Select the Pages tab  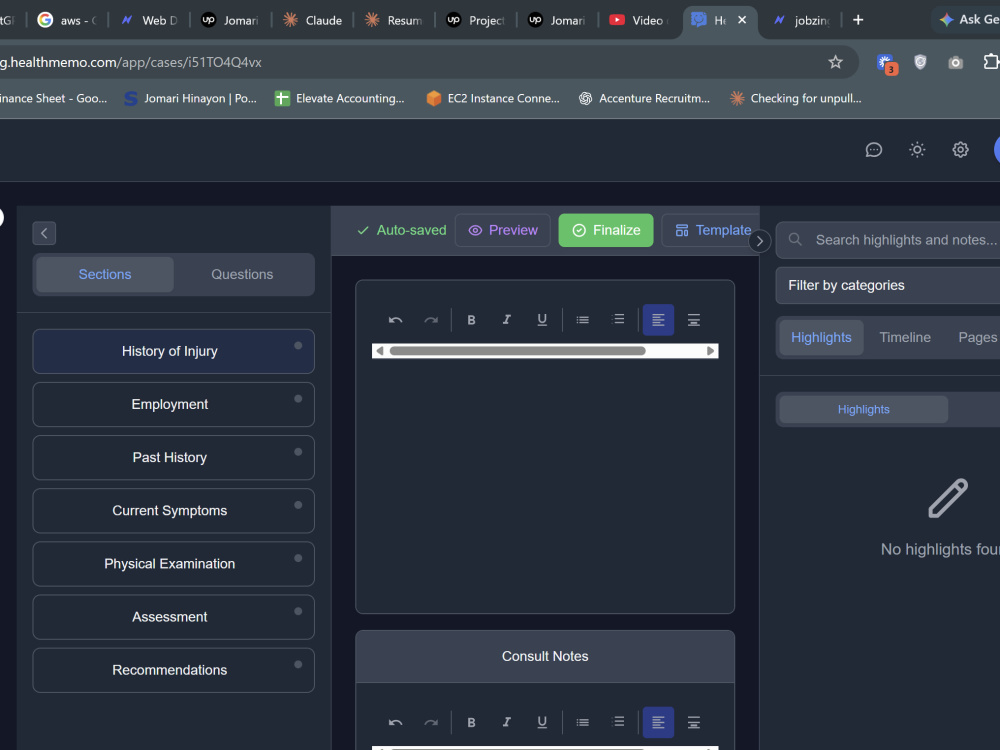point(978,337)
